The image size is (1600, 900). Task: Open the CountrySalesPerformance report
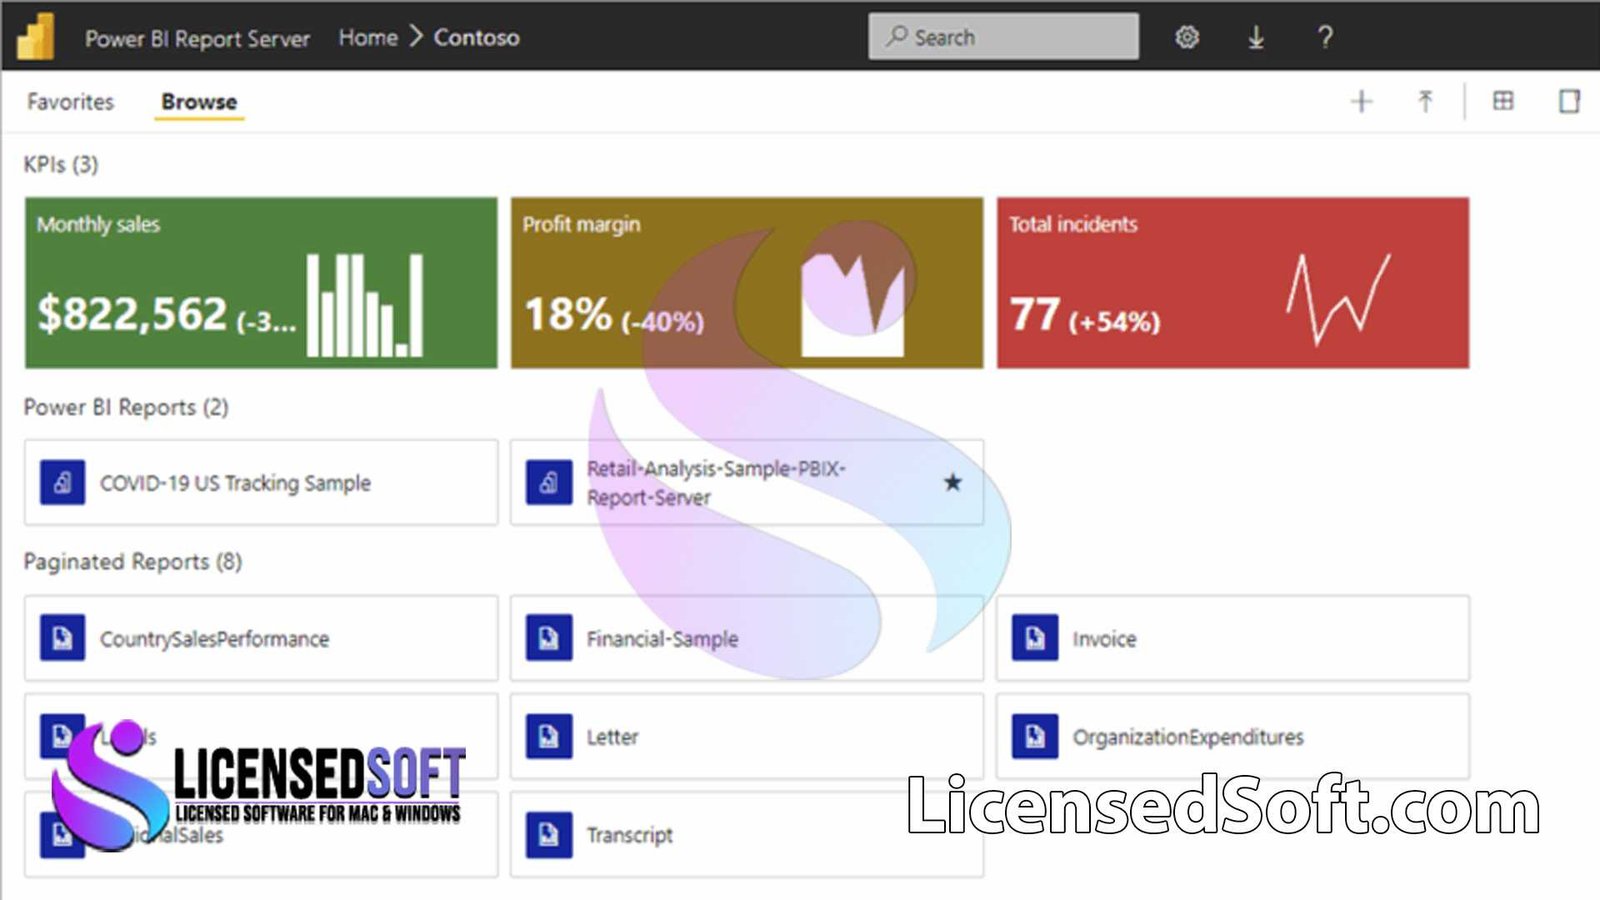[x=261, y=638]
